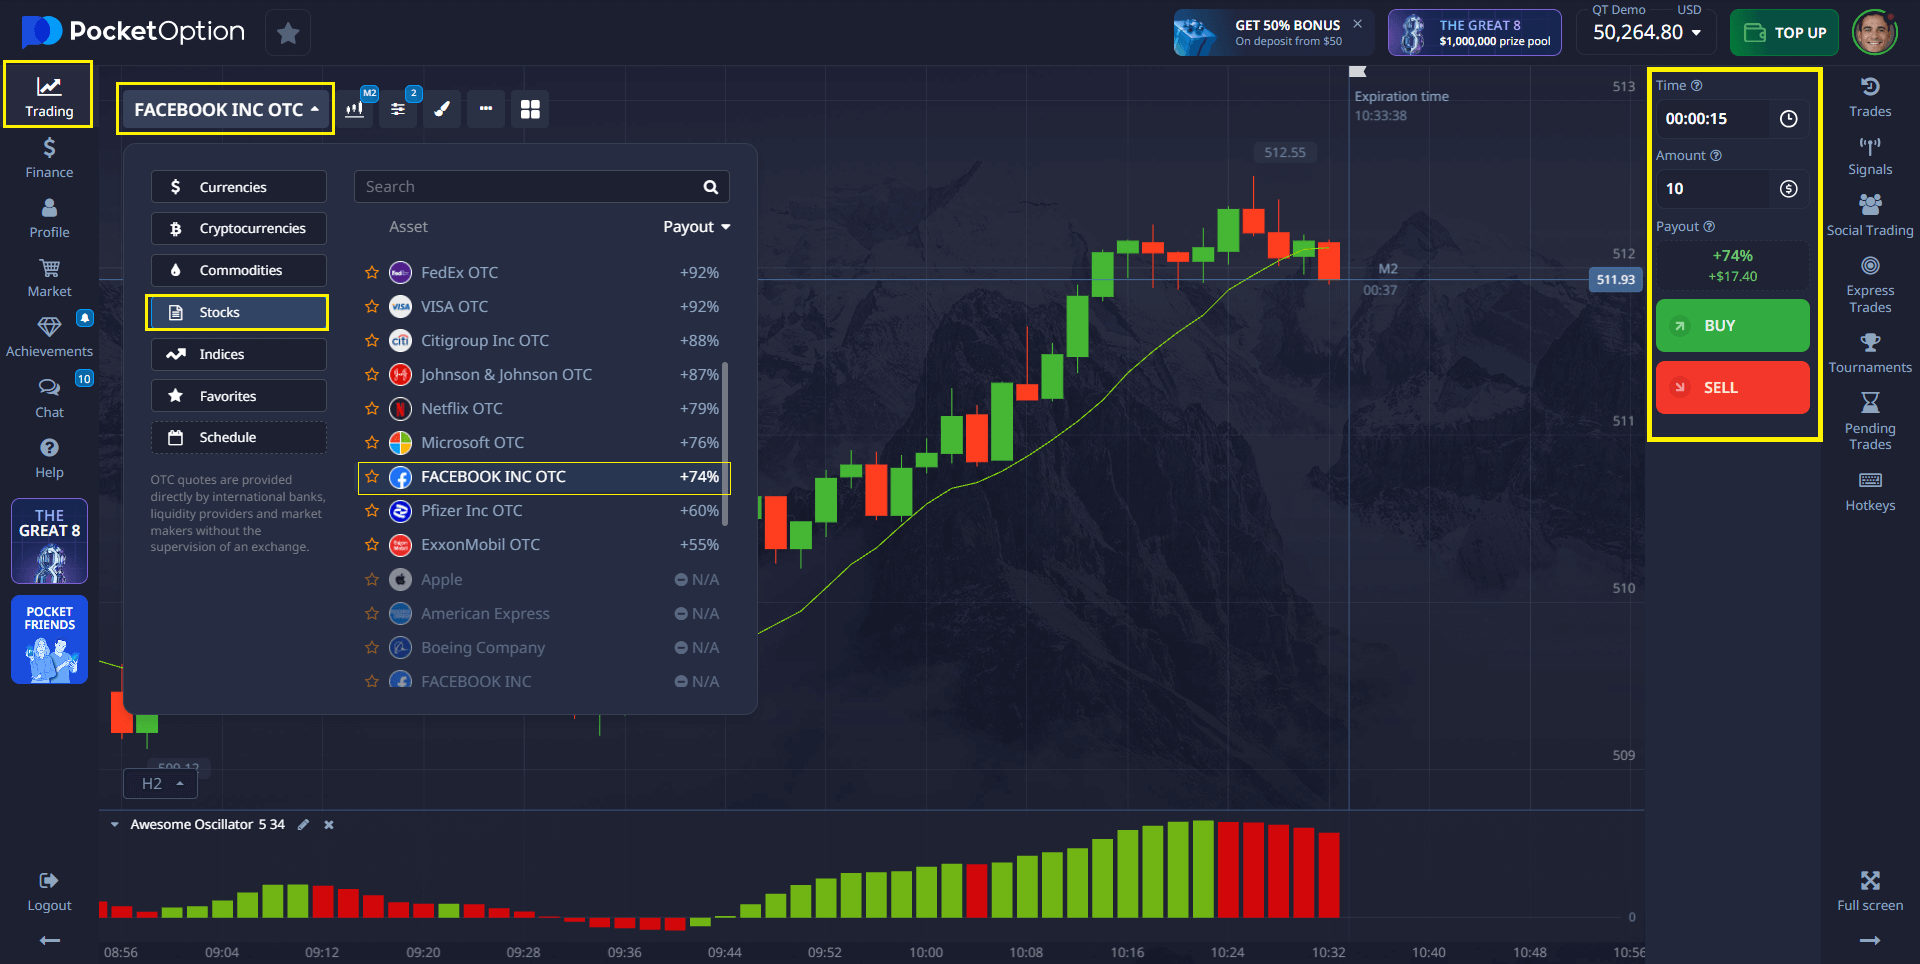
Task: Sort assets by Payout column
Action: coord(696,227)
